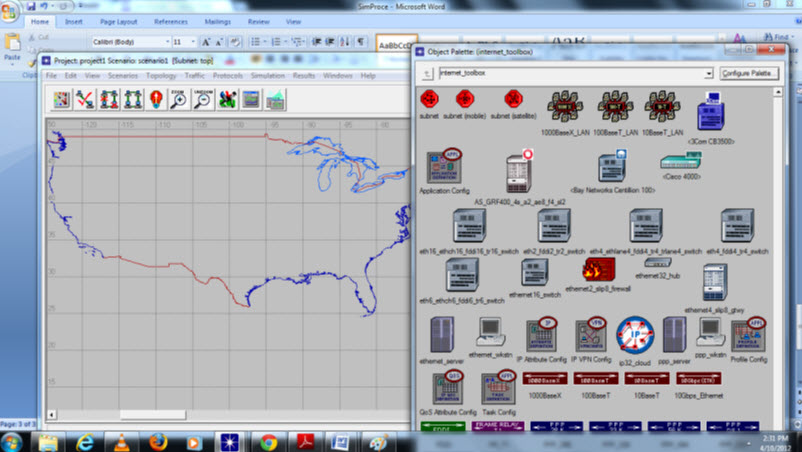Select the AS_GRF400 router icon
Image resolution: width=802 pixels, height=452 pixels.
pos(519,172)
